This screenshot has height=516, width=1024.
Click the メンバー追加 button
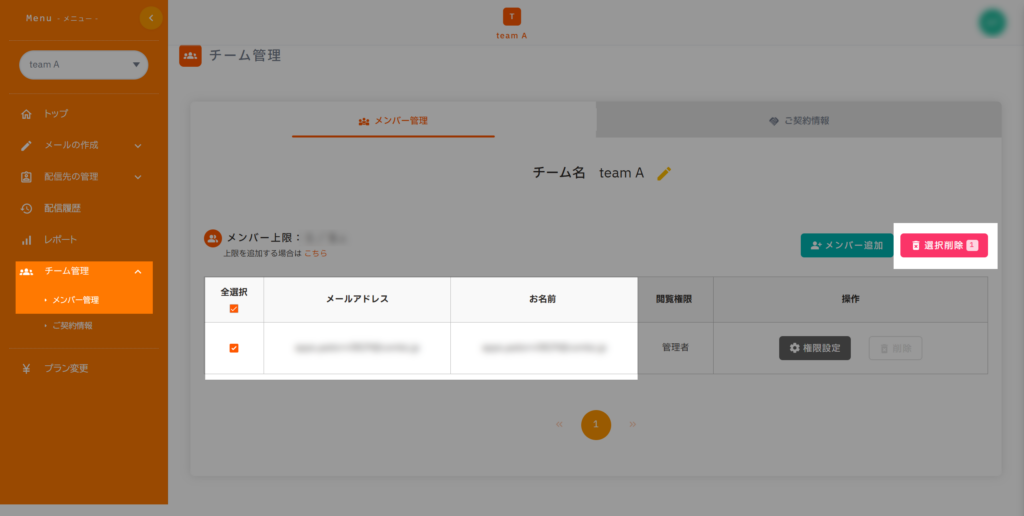coord(846,245)
